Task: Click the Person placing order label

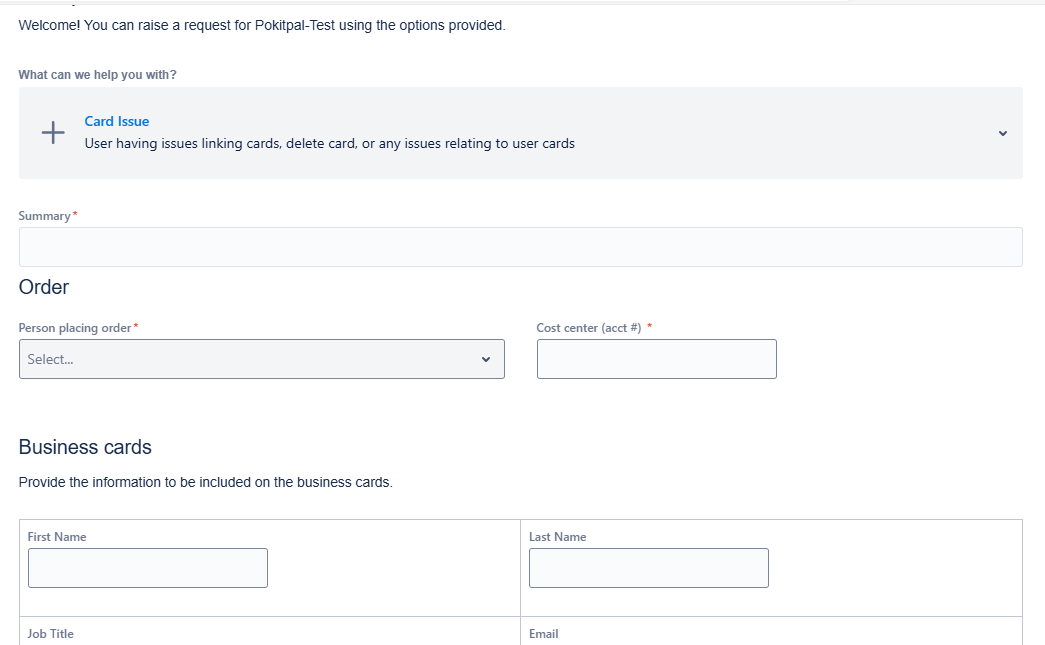Action: pyautogui.click(x=75, y=328)
